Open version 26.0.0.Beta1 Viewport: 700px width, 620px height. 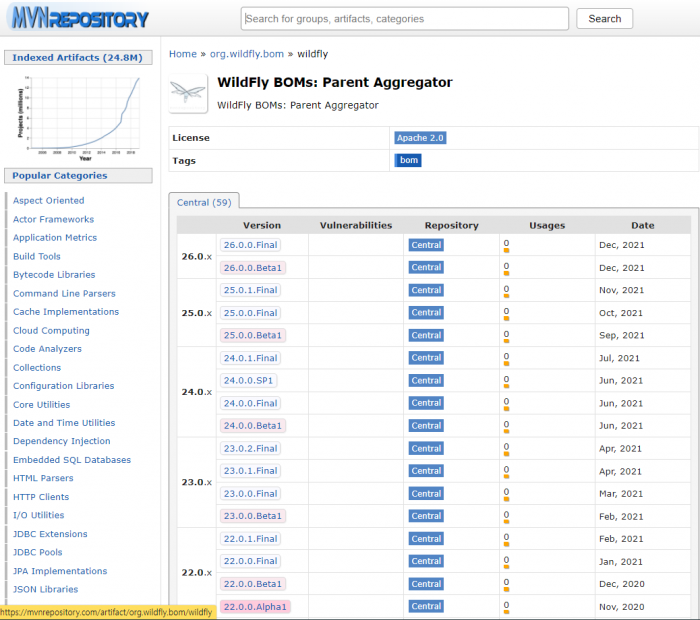253,268
